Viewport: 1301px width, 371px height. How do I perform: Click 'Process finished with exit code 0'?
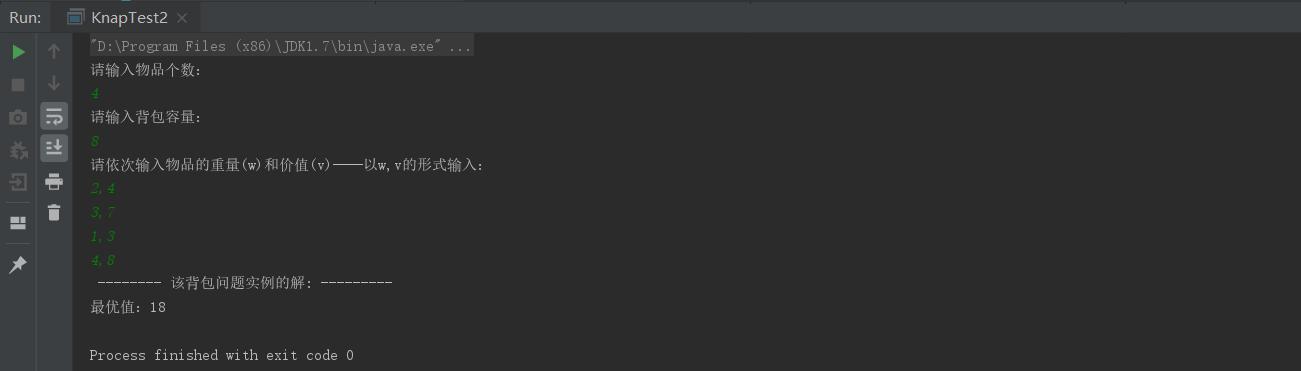221,355
